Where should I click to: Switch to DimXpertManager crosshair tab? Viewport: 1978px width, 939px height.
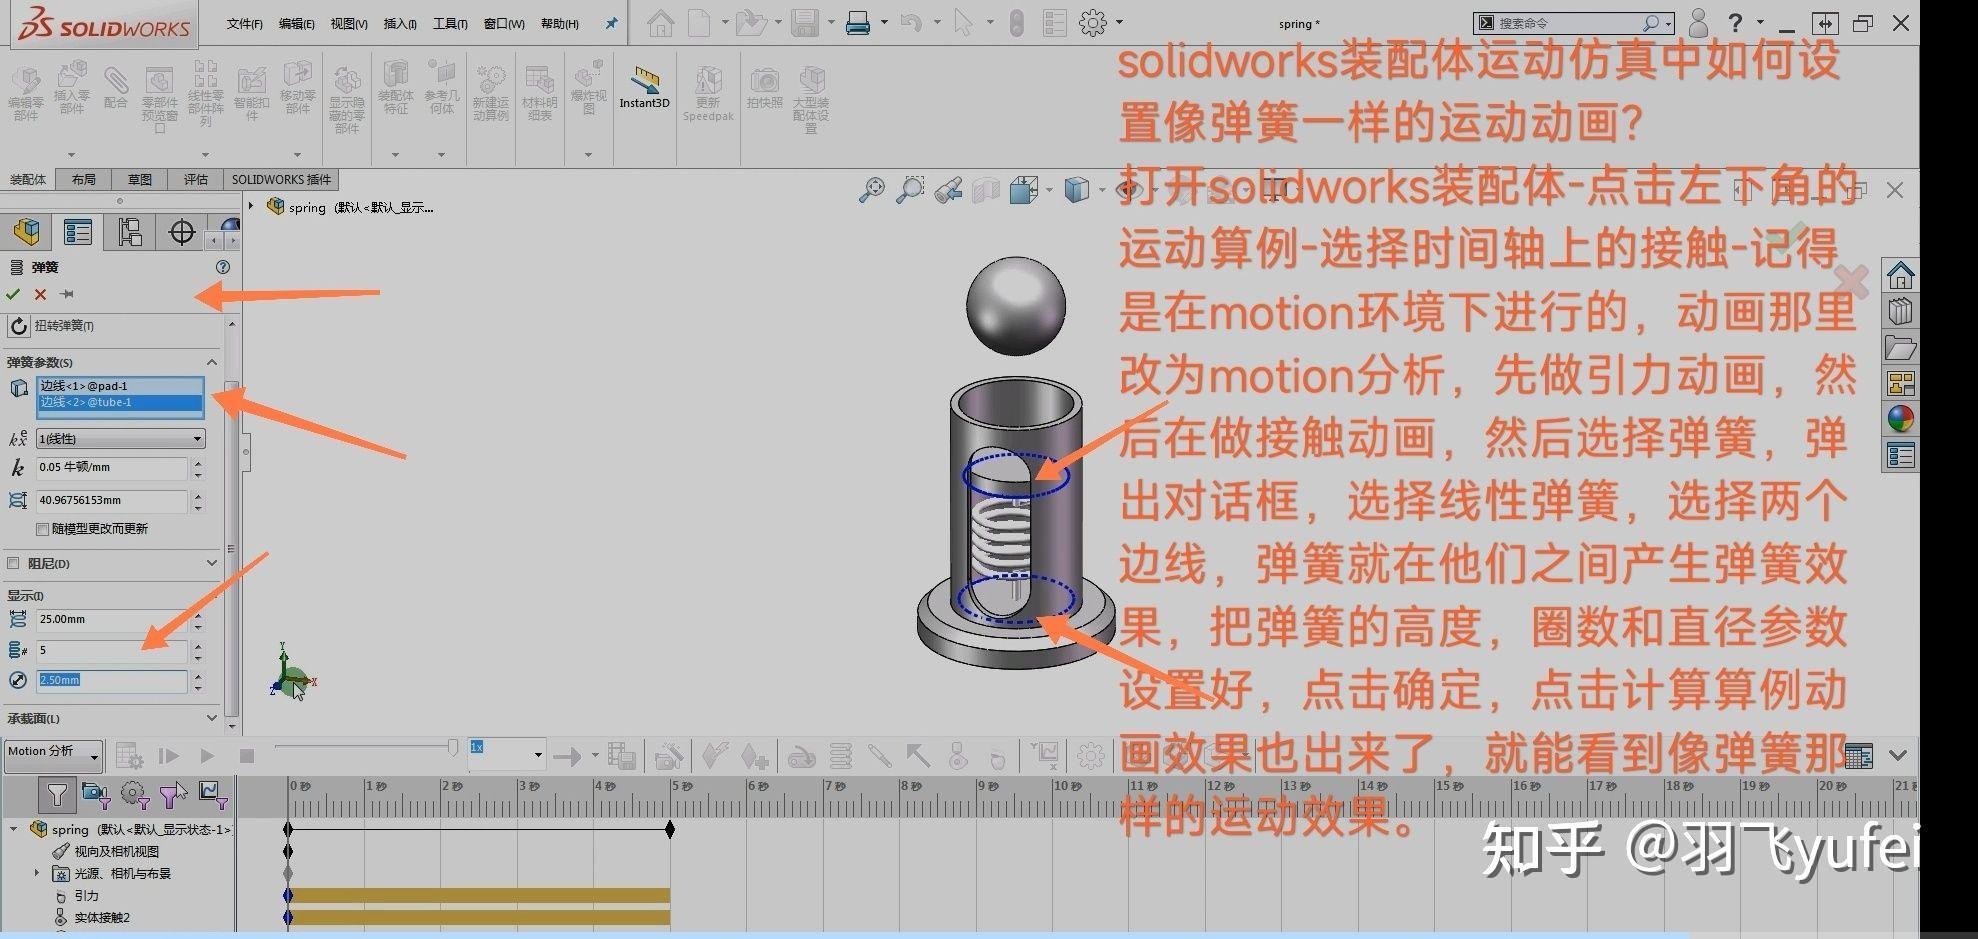182,232
